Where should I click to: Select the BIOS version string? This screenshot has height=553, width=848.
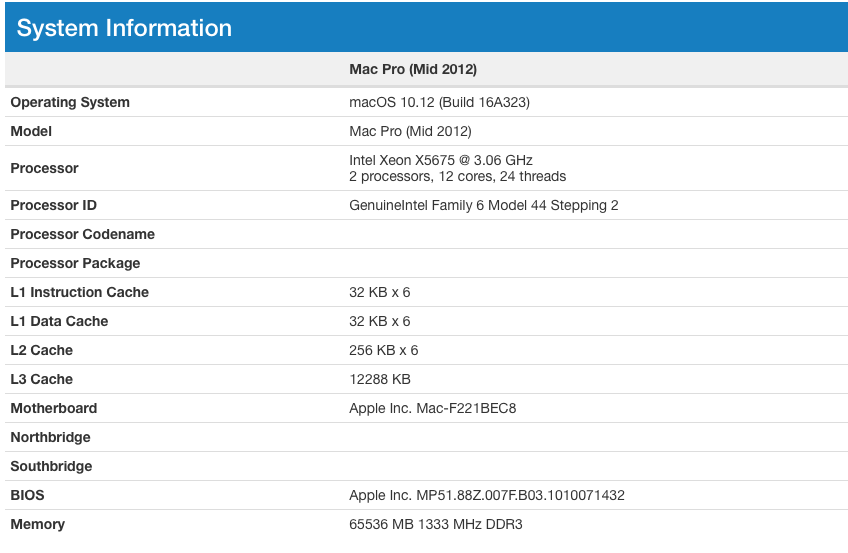tap(487, 495)
